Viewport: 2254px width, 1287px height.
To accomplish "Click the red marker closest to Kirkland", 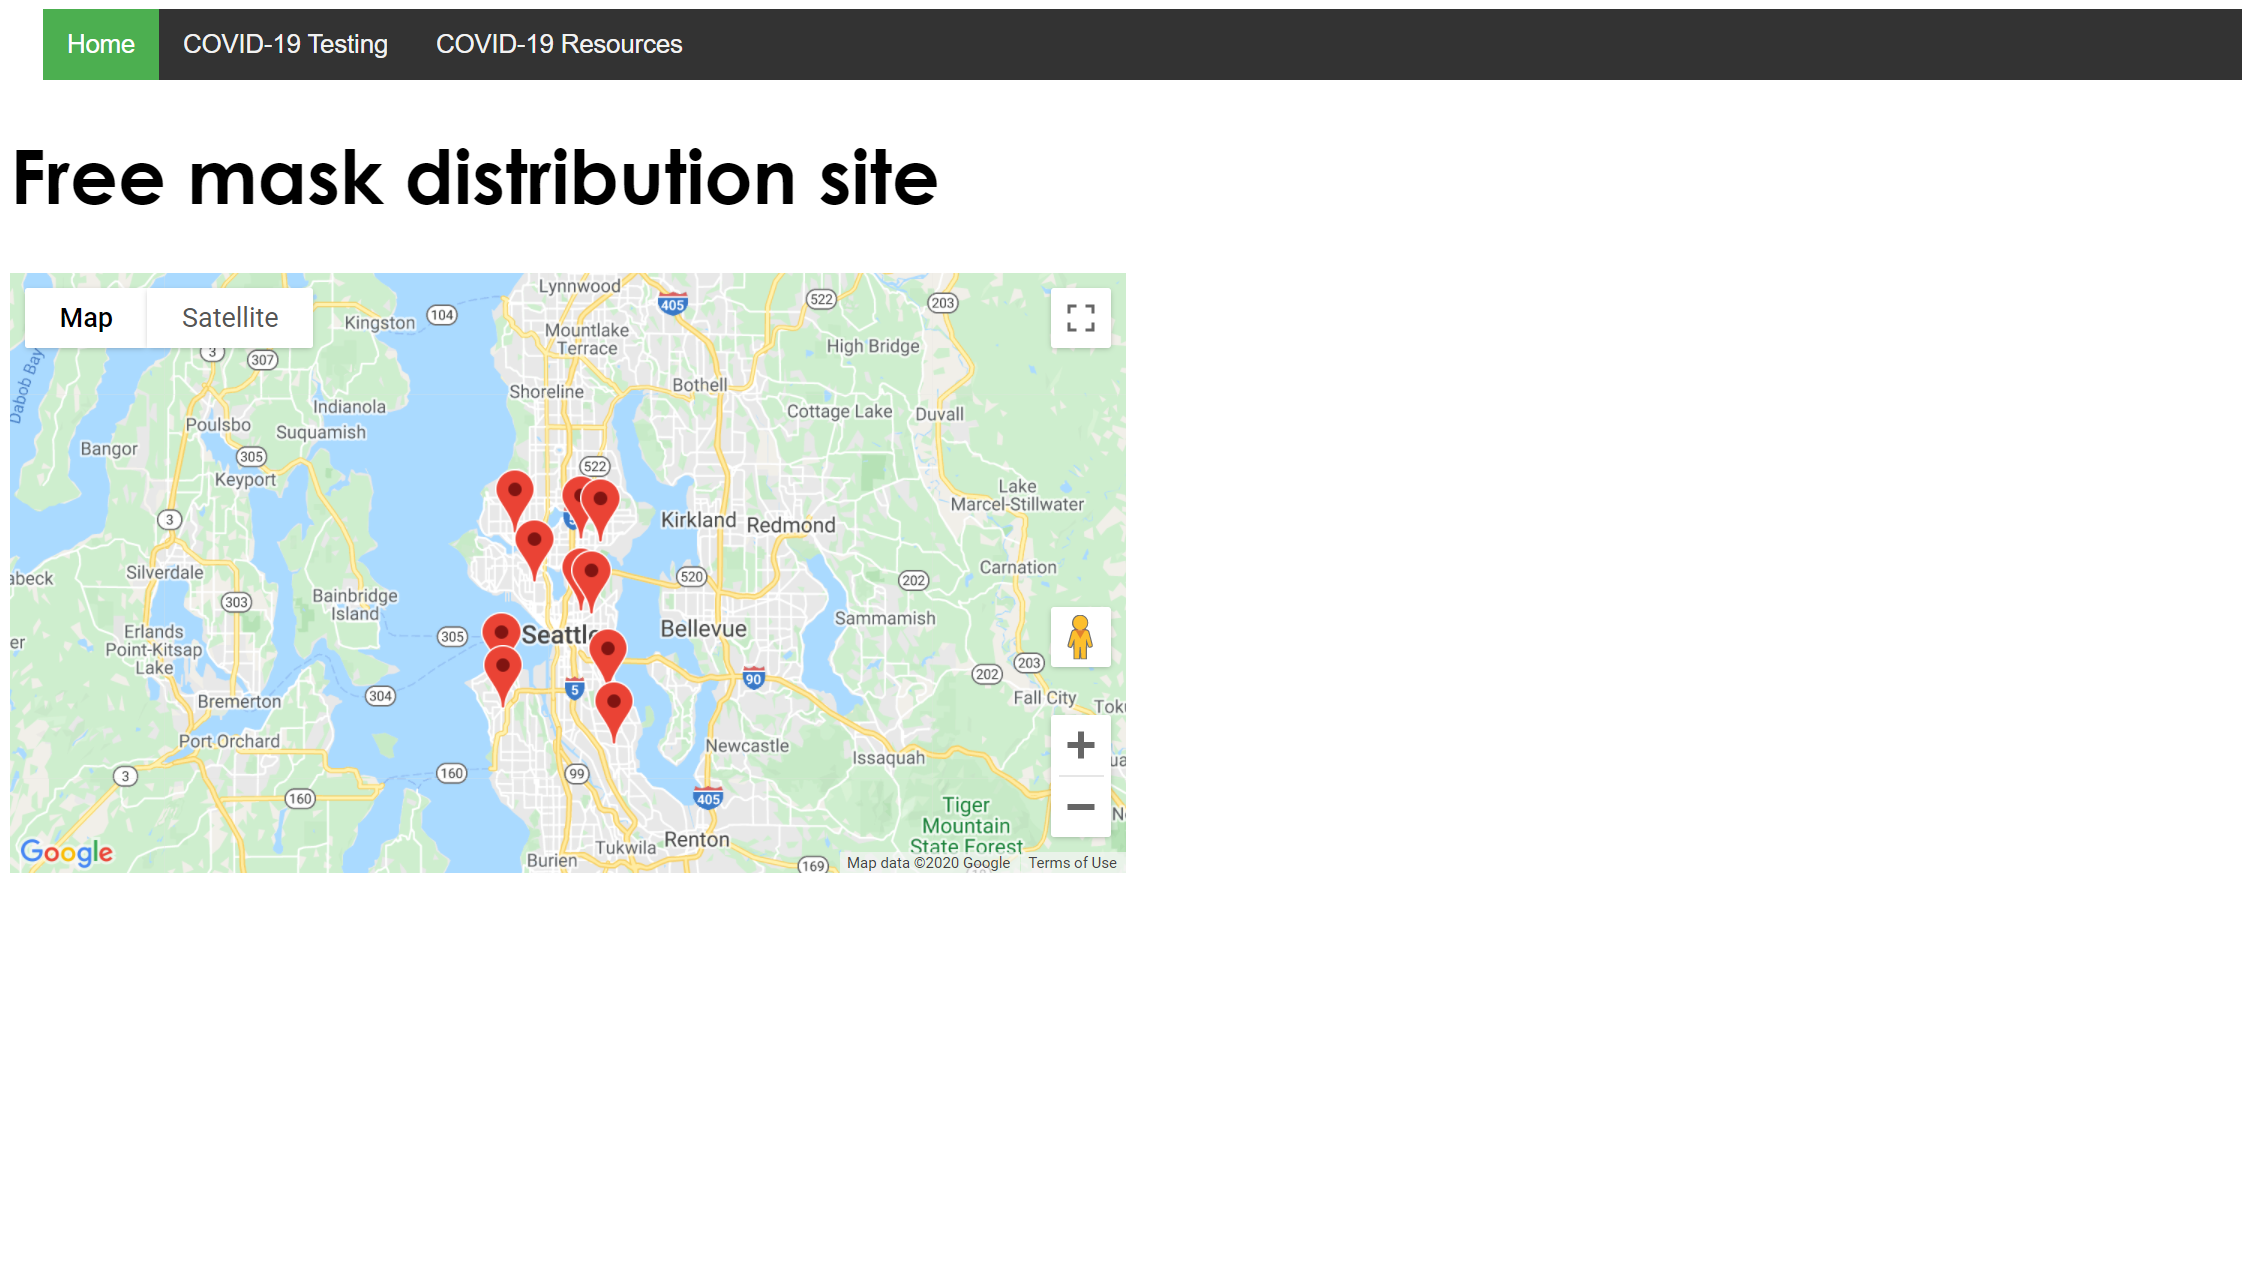I will click(601, 501).
